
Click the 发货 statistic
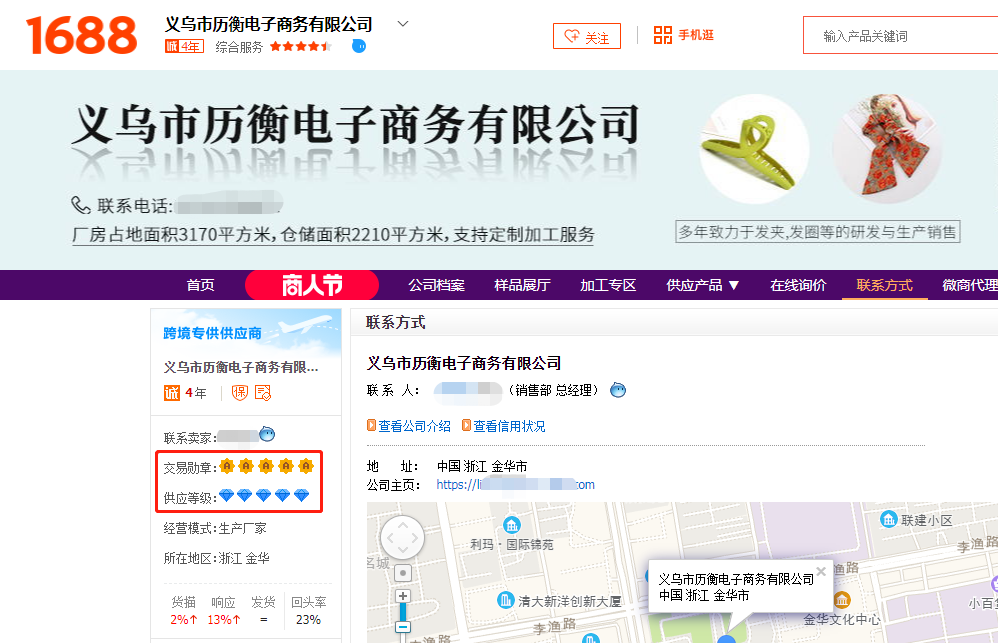coord(264,611)
